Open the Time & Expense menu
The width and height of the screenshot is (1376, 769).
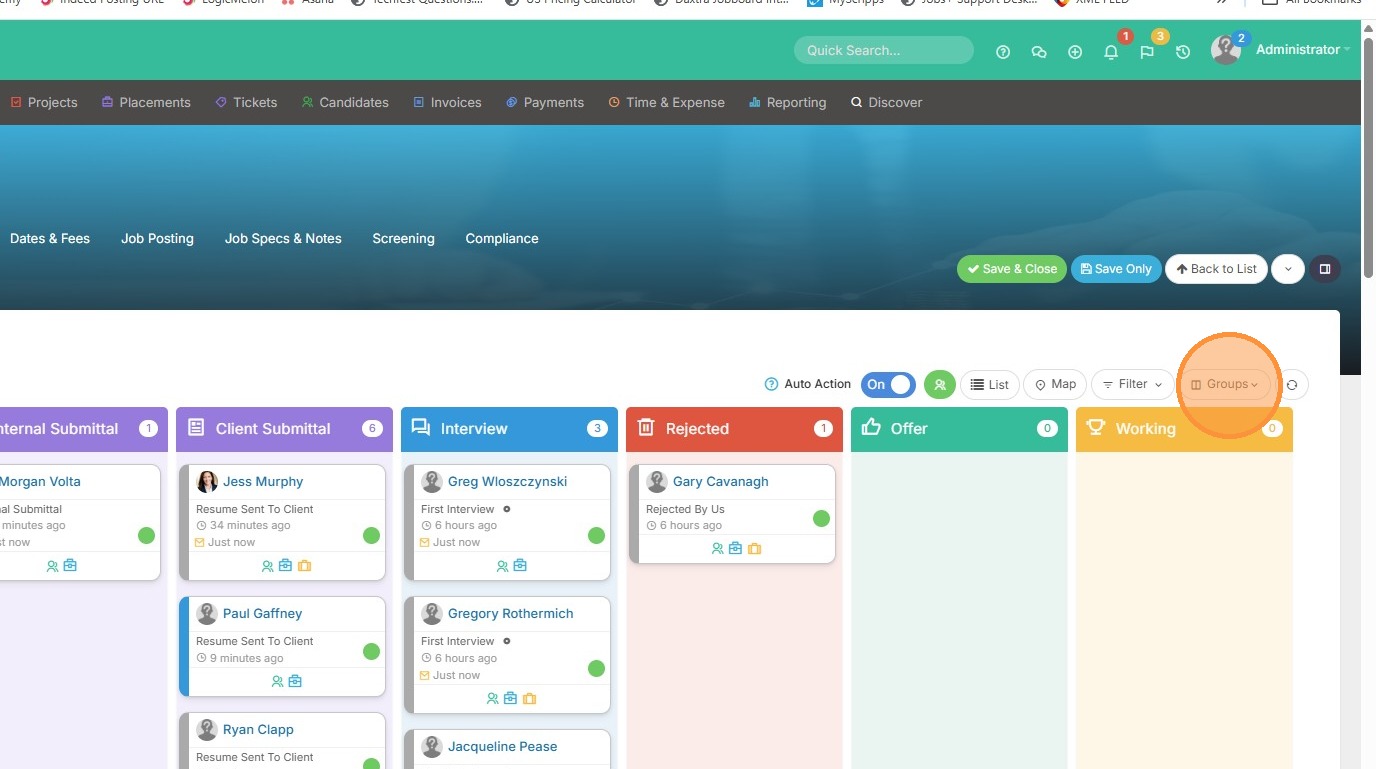[667, 102]
